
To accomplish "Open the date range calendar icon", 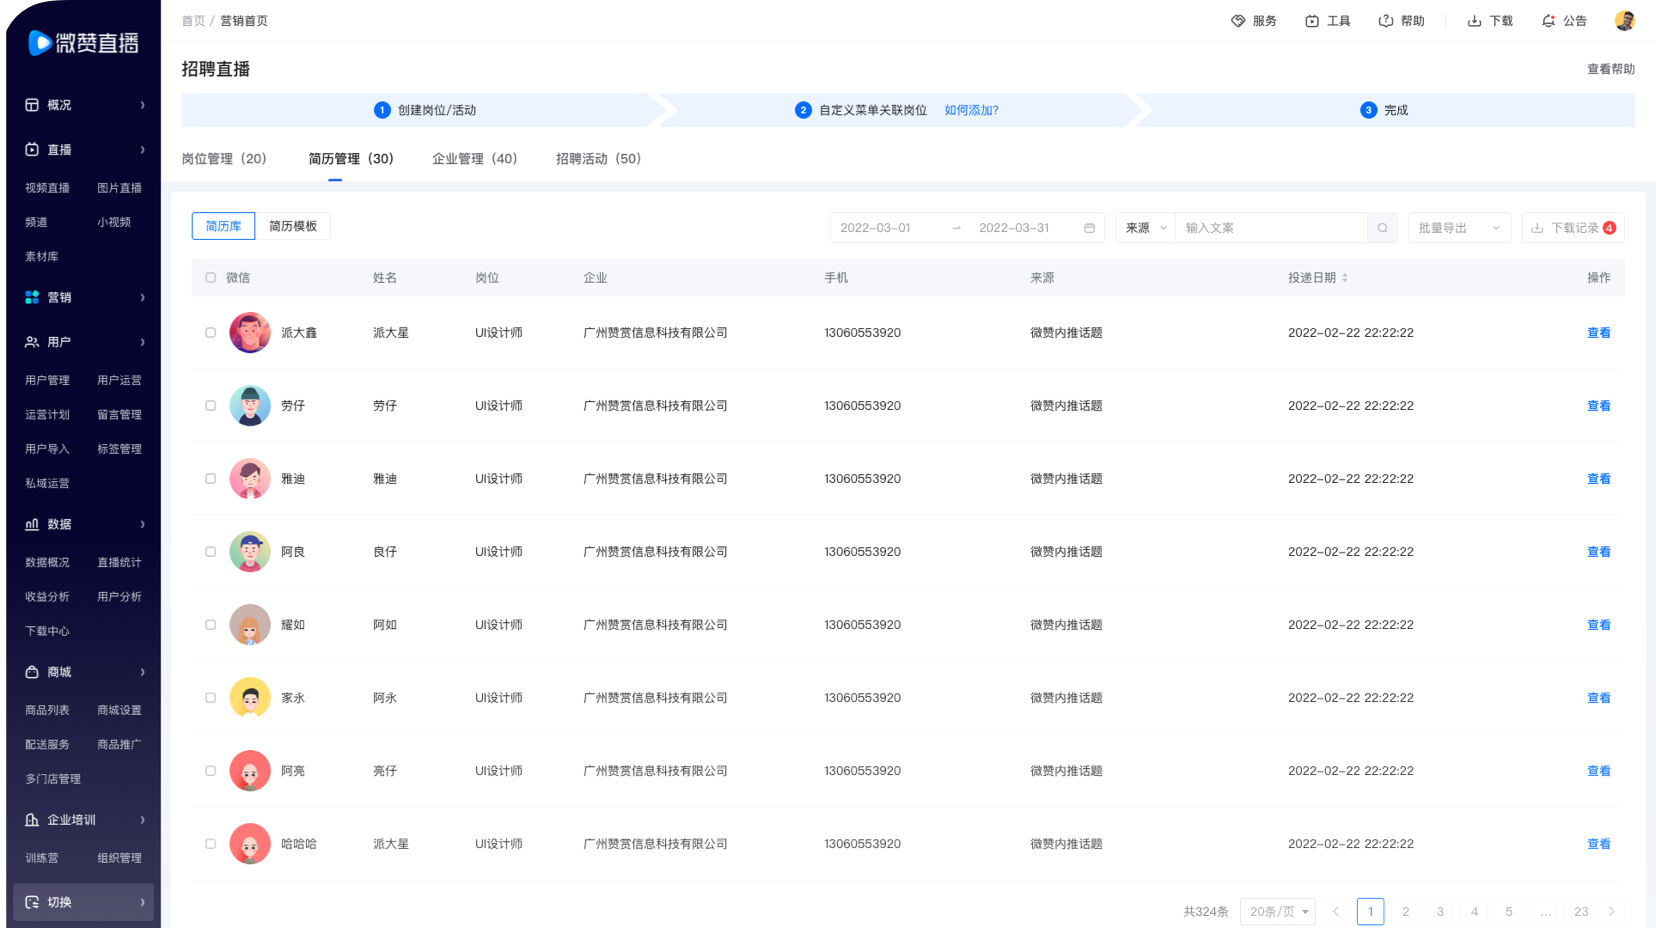I will (1089, 228).
